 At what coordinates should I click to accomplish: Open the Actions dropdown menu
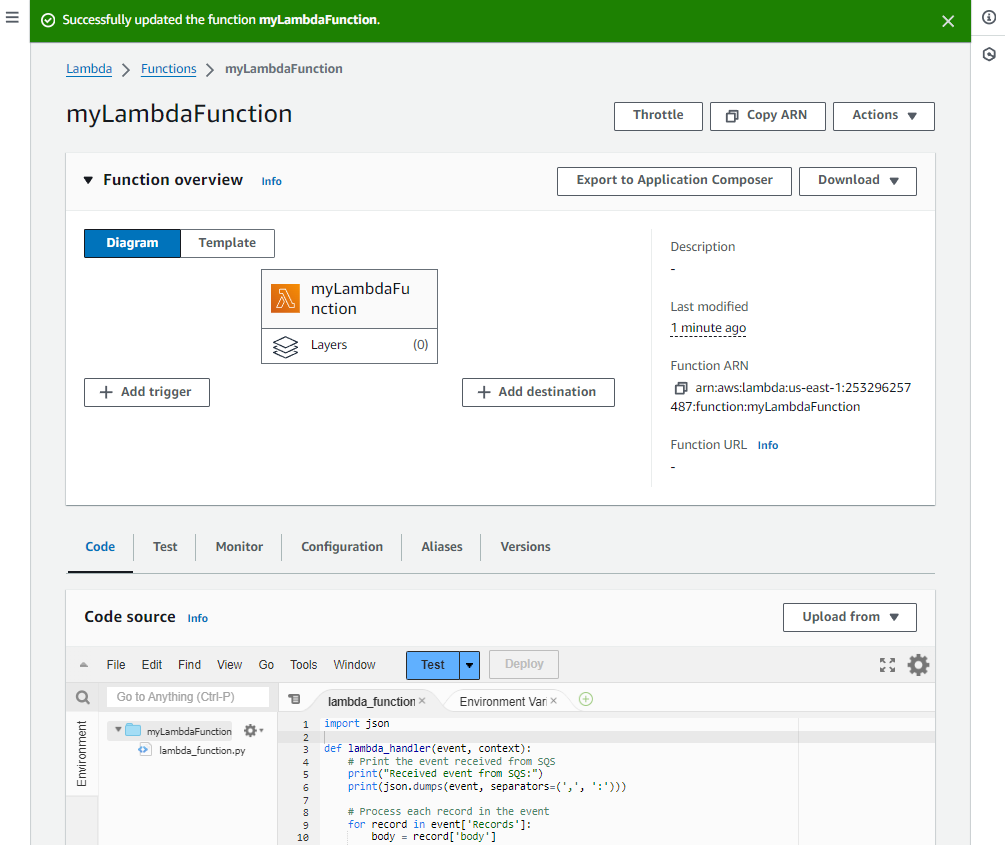coord(883,116)
